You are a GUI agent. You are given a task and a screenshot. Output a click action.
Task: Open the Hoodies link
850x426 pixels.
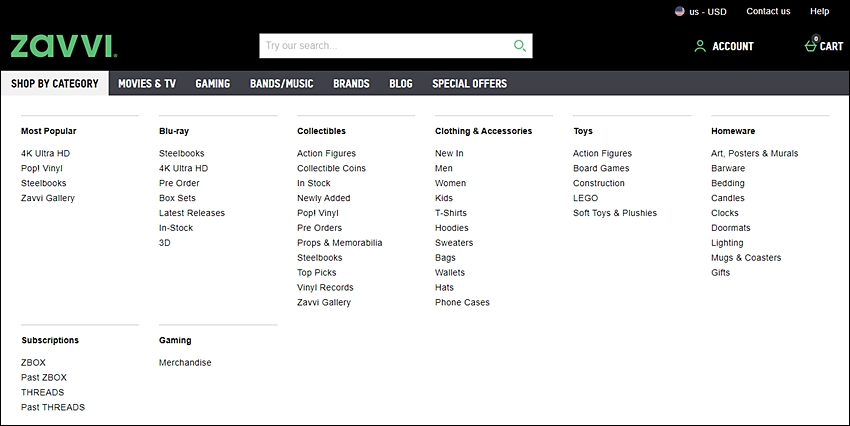click(x=452, y=228)
